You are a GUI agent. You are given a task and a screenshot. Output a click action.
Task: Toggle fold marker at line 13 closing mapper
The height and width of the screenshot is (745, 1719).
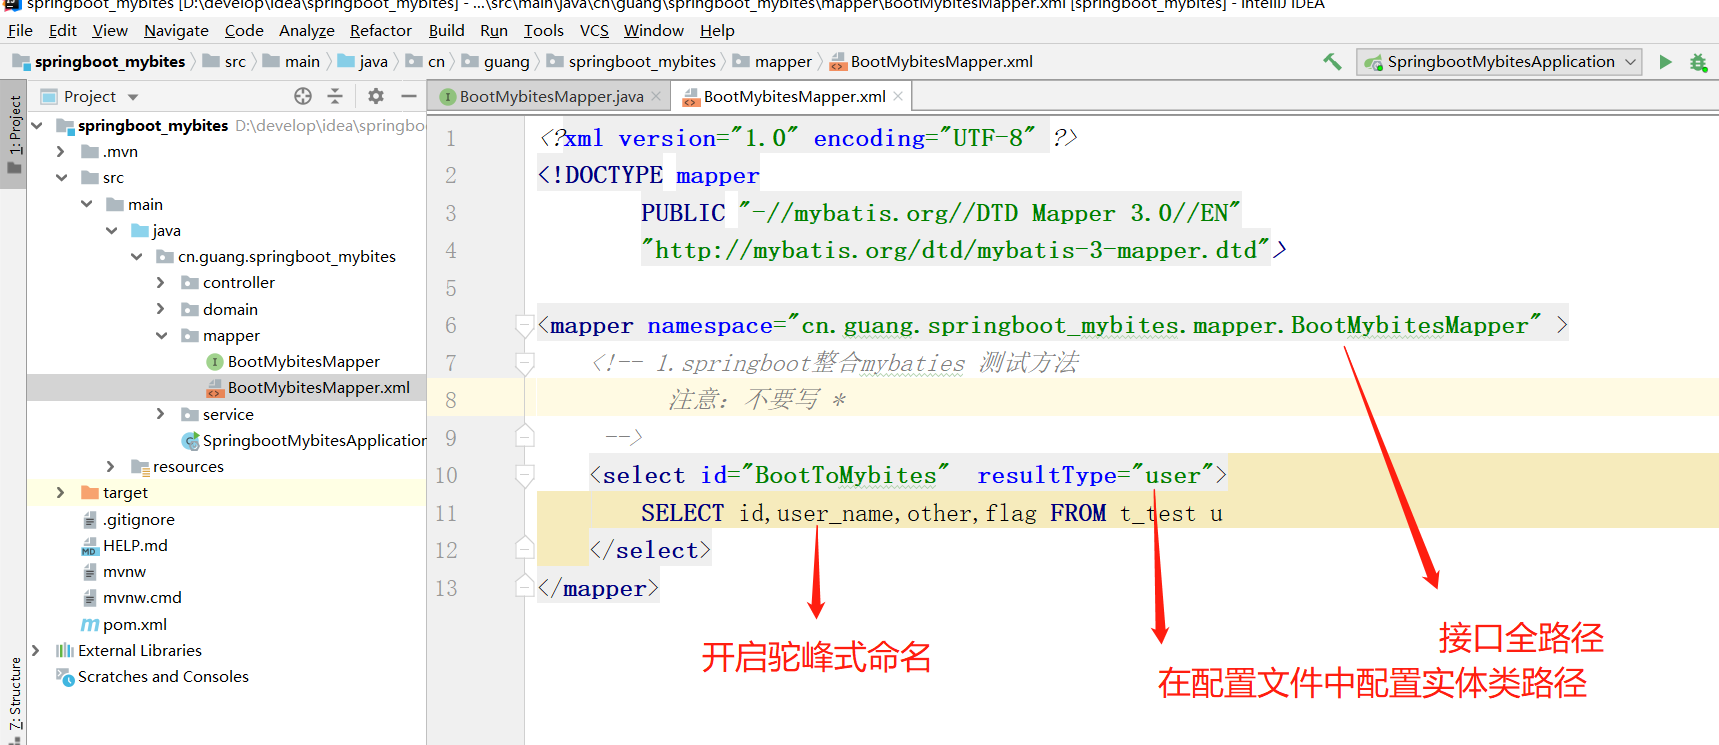(x=524, y=587)
